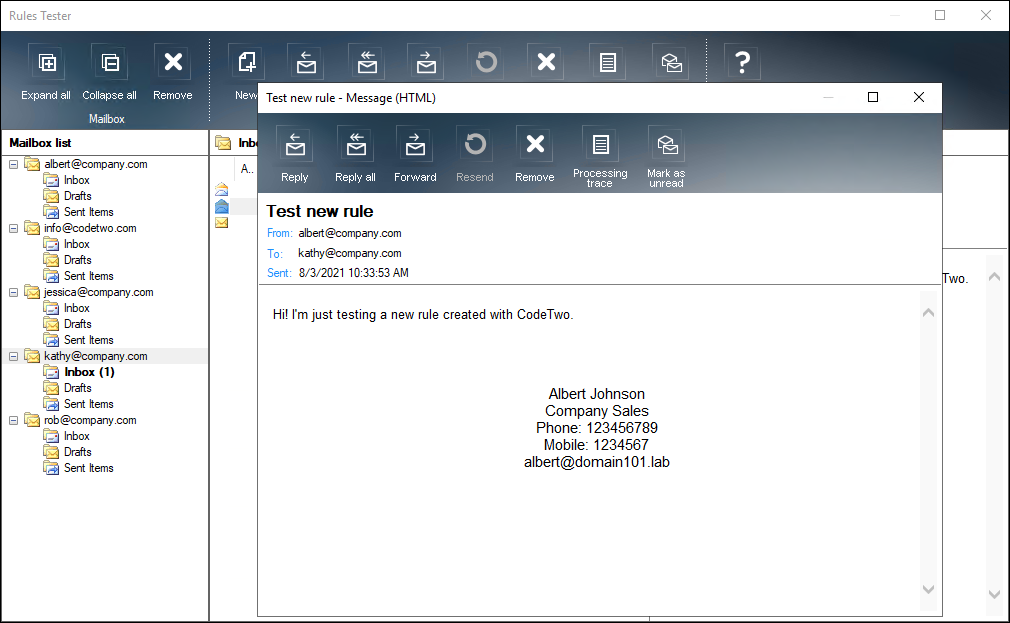This screenshot has width=1010, height=623.
Task: Remove the message via message window toolbar
Action: [535, 155]
